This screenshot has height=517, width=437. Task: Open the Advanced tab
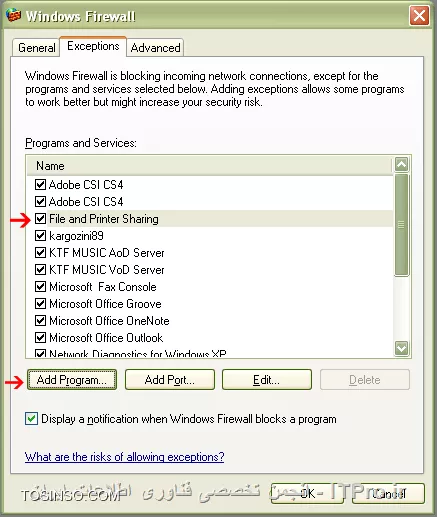click(x=155, y=48)
